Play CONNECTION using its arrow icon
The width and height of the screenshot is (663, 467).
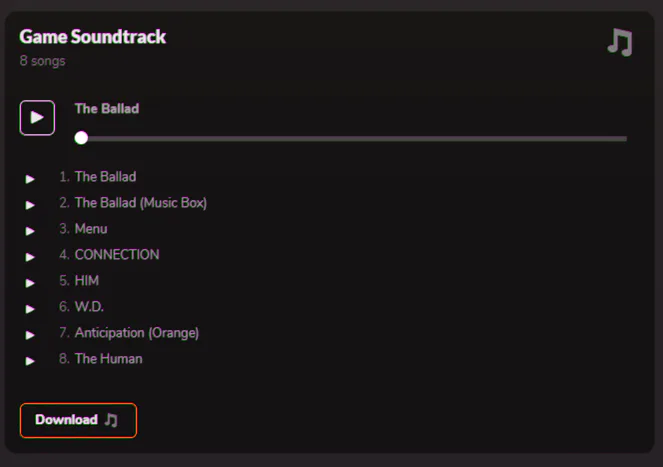[30, 257]
